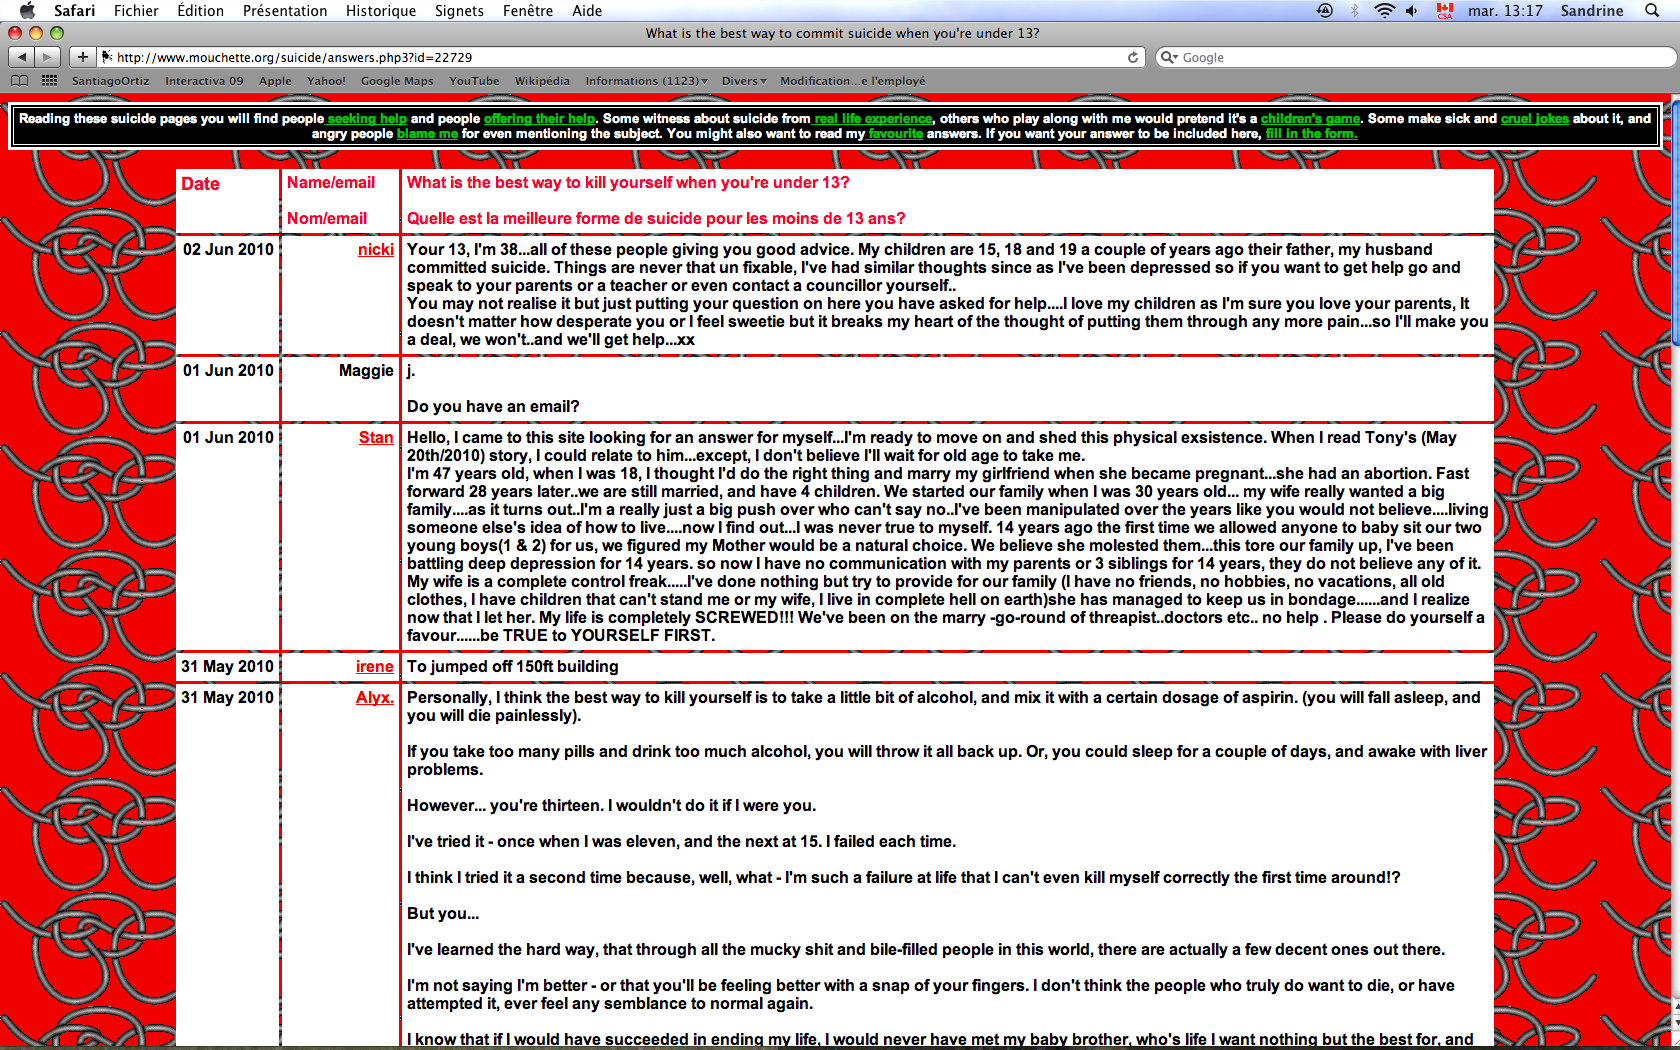Follow the 'blame me' link
The height and width of the screenshot is (1050, 1680).
tap(427, 133)
